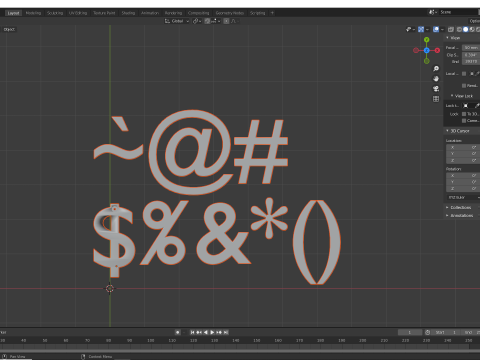
Task: Toggle proportional editing icon
Action: click(226, 21)
